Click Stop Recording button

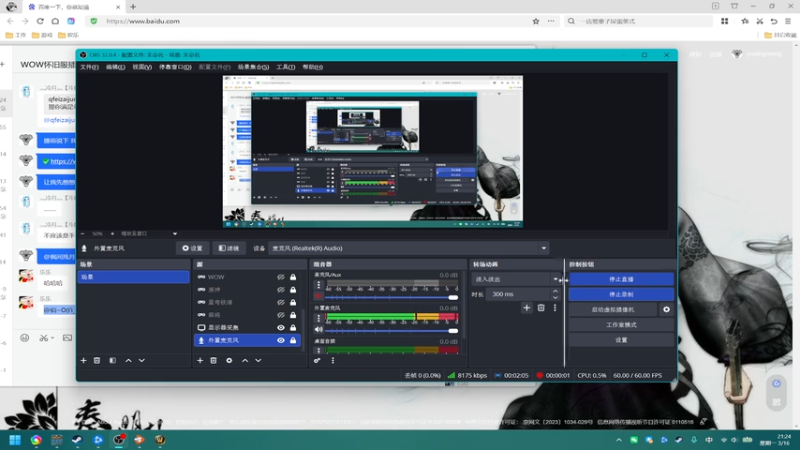621,294
